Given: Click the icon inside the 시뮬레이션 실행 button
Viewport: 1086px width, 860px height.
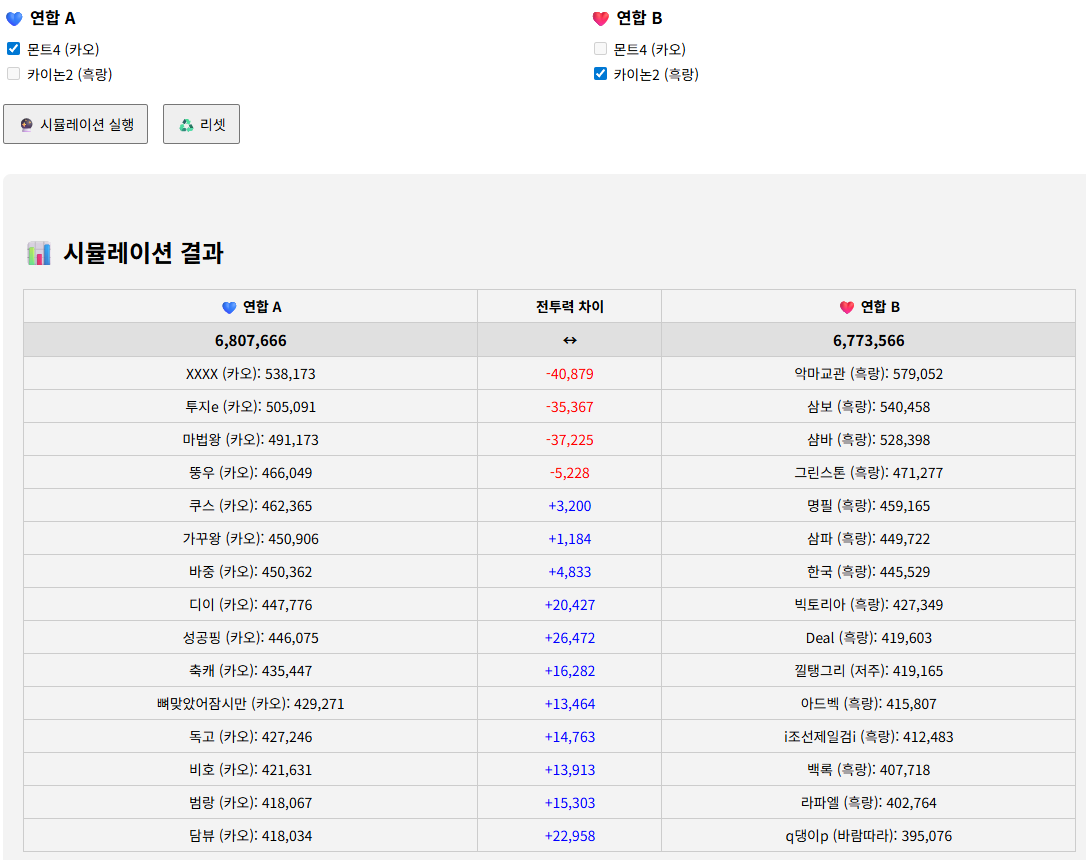Looking at the screenshot, I should pos(26,125).
